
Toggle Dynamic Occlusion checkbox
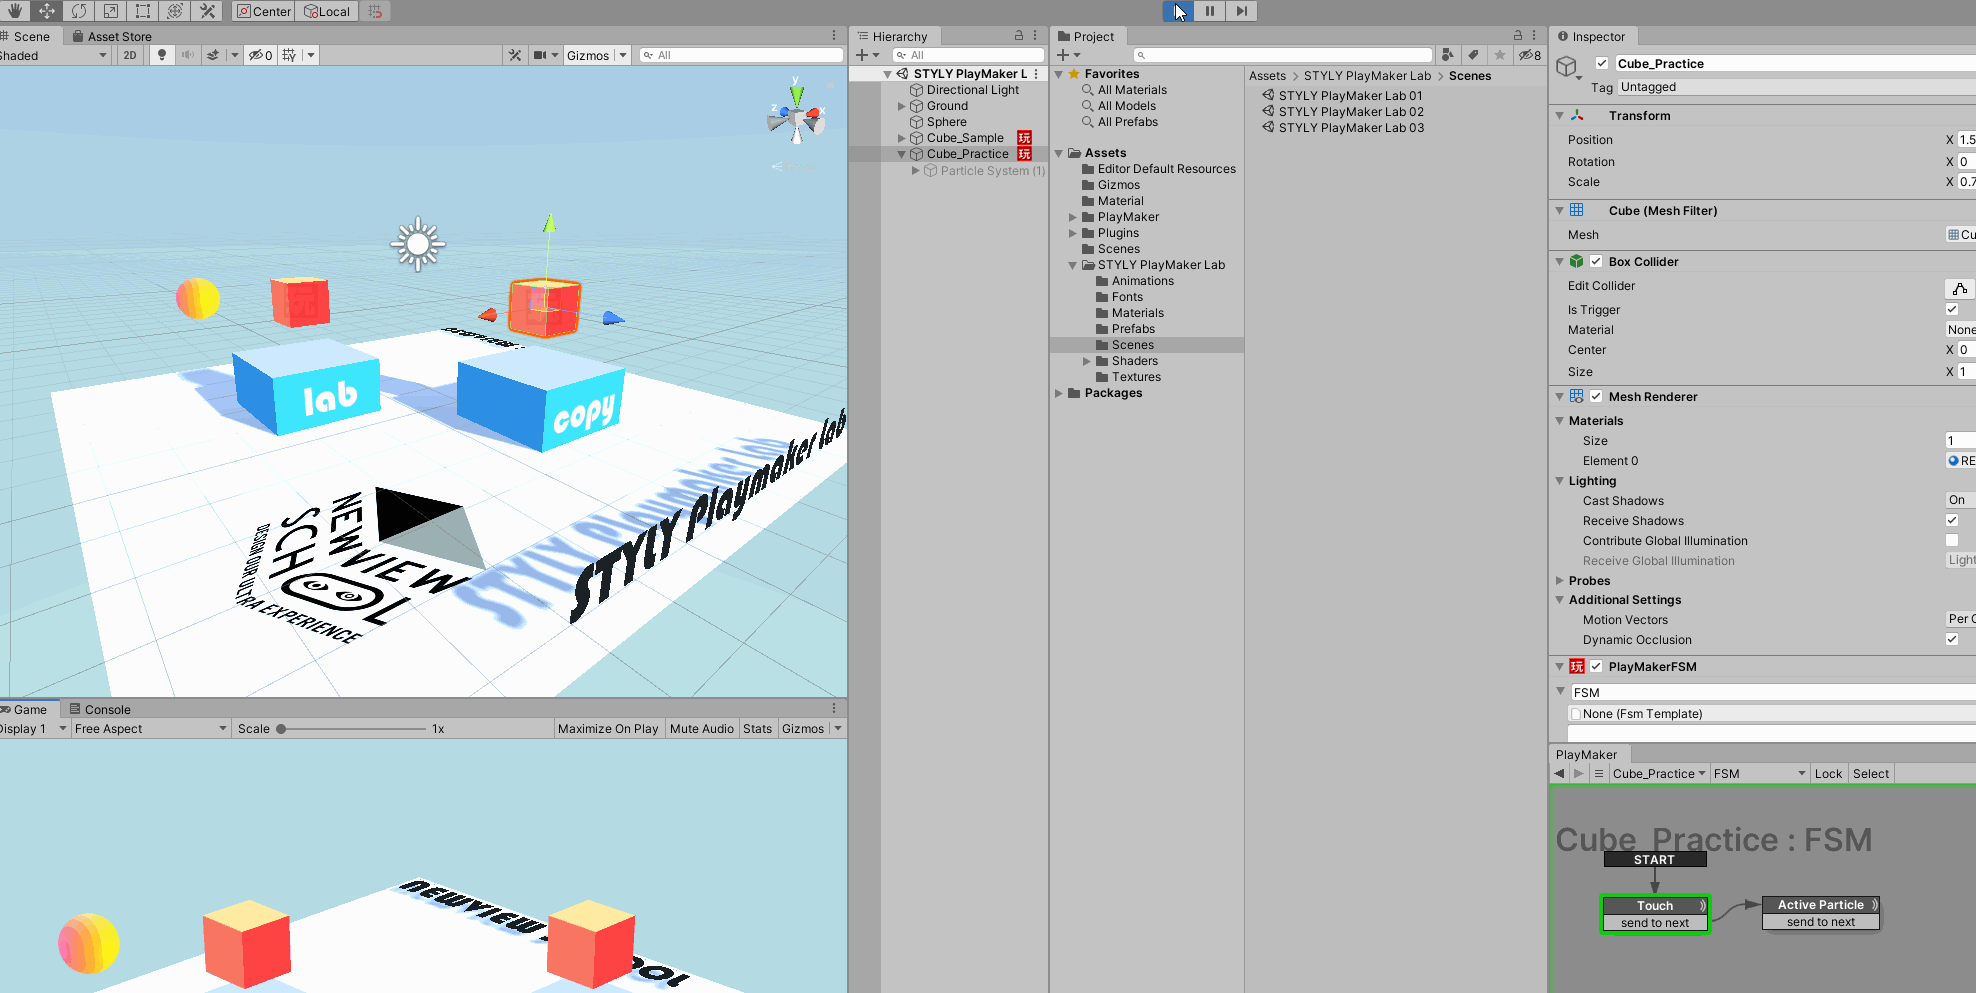coord(1952,639)
